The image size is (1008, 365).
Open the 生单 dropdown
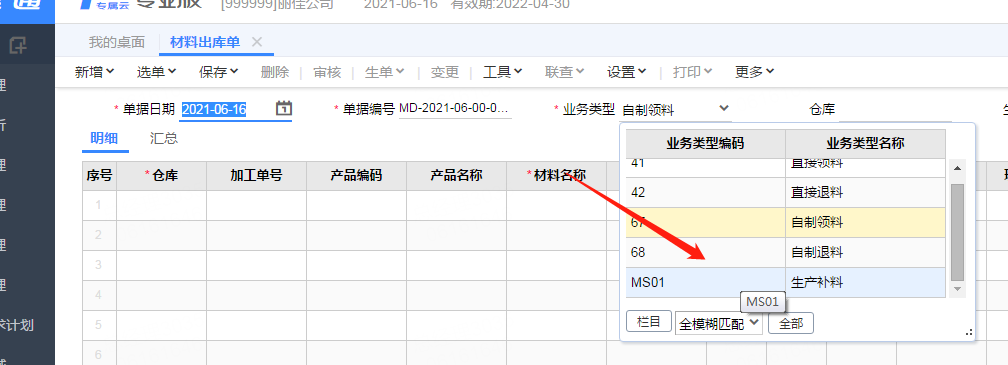click(384, 72)
